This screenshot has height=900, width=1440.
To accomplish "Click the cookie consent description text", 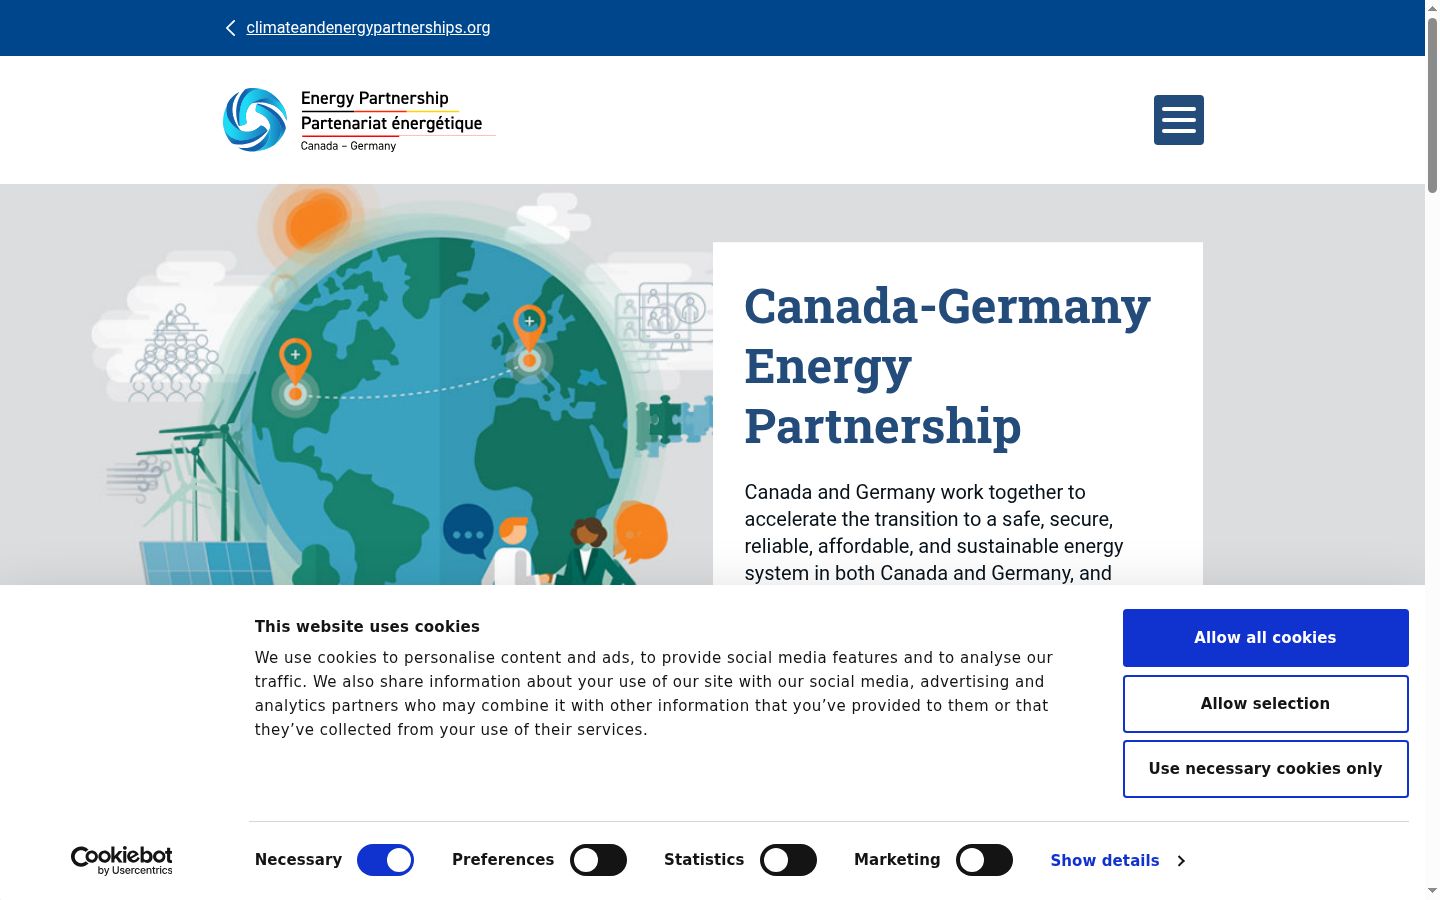I will pos(653,694).
